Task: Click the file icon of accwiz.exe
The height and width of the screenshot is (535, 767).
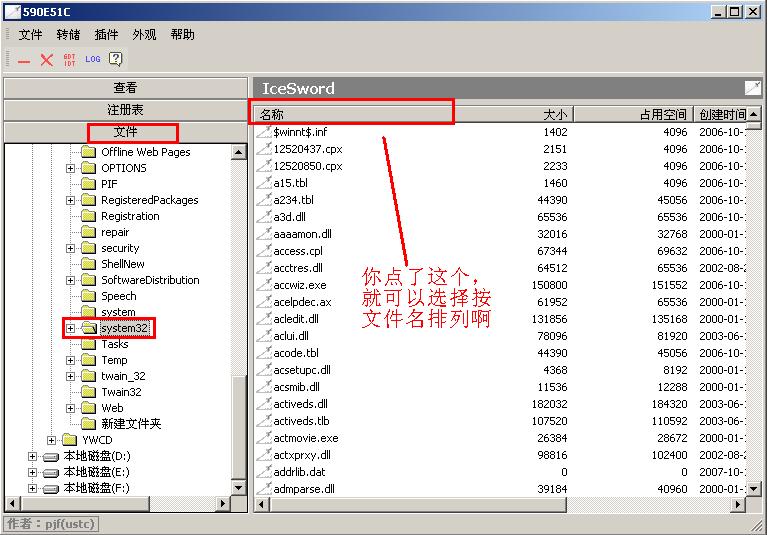Action: coord(264,285)
